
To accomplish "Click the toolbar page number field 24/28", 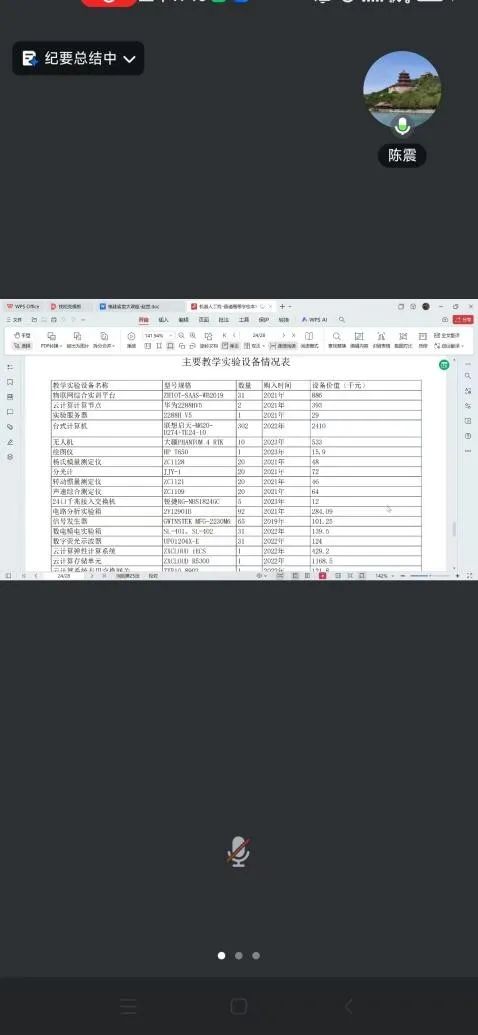I will (x=259, y=336).
